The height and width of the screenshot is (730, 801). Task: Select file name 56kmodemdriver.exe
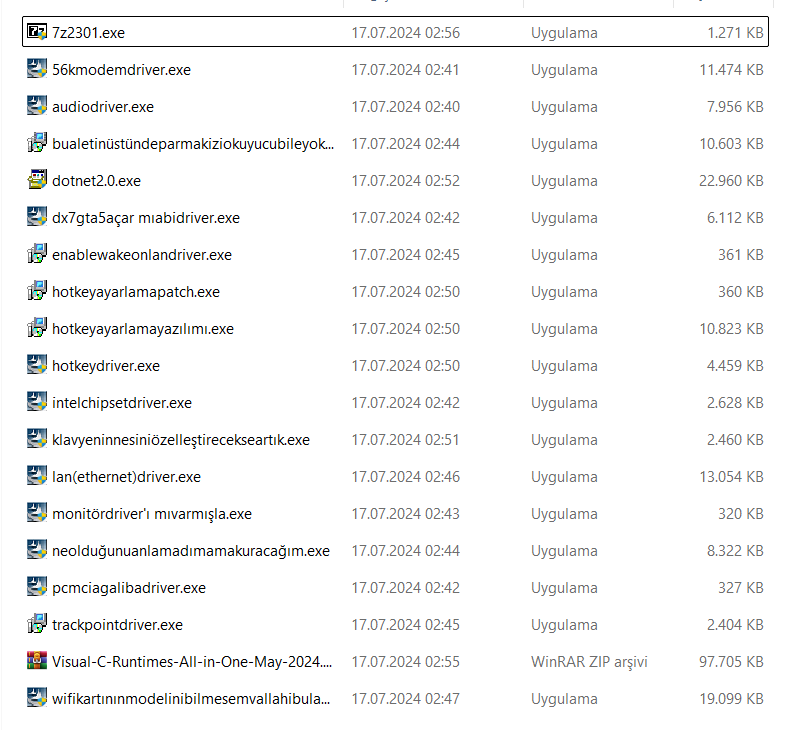pos(122,69)
